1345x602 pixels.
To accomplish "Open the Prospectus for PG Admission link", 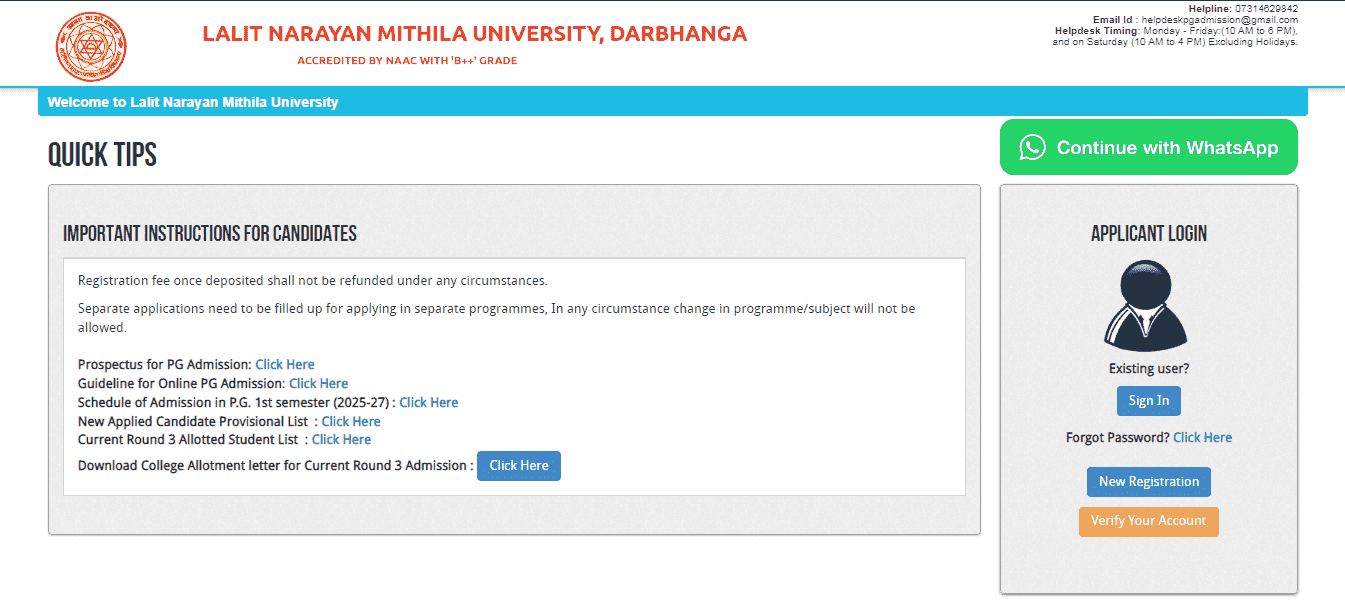I will 285,365.
